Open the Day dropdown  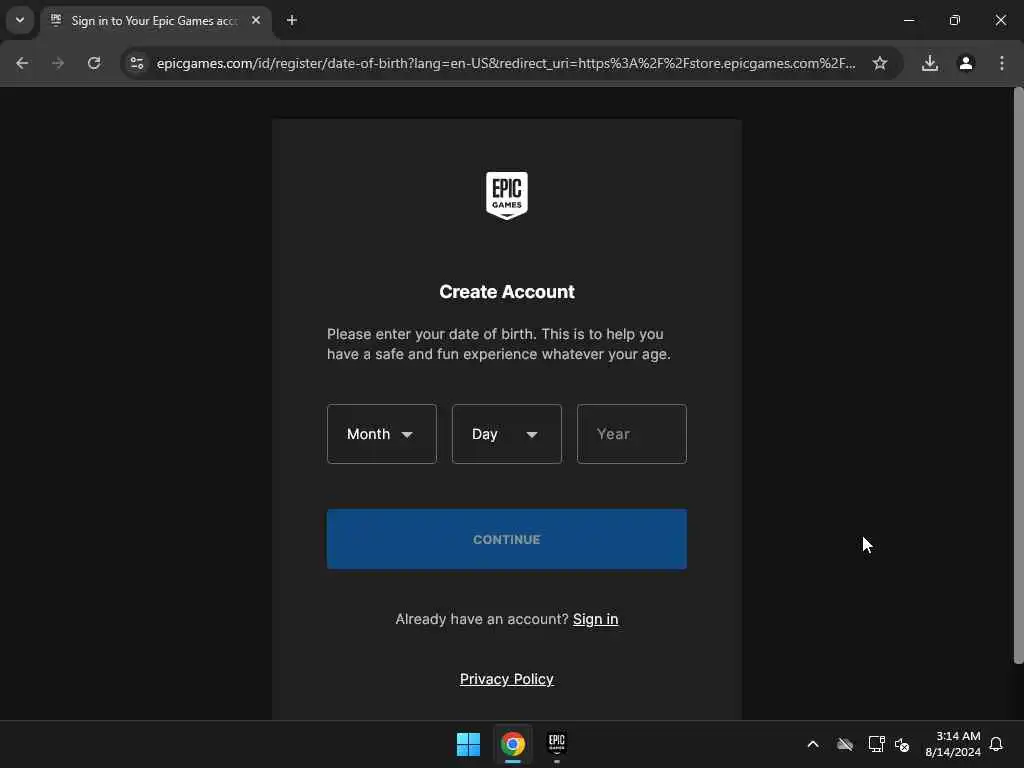(x=506, y=434)
